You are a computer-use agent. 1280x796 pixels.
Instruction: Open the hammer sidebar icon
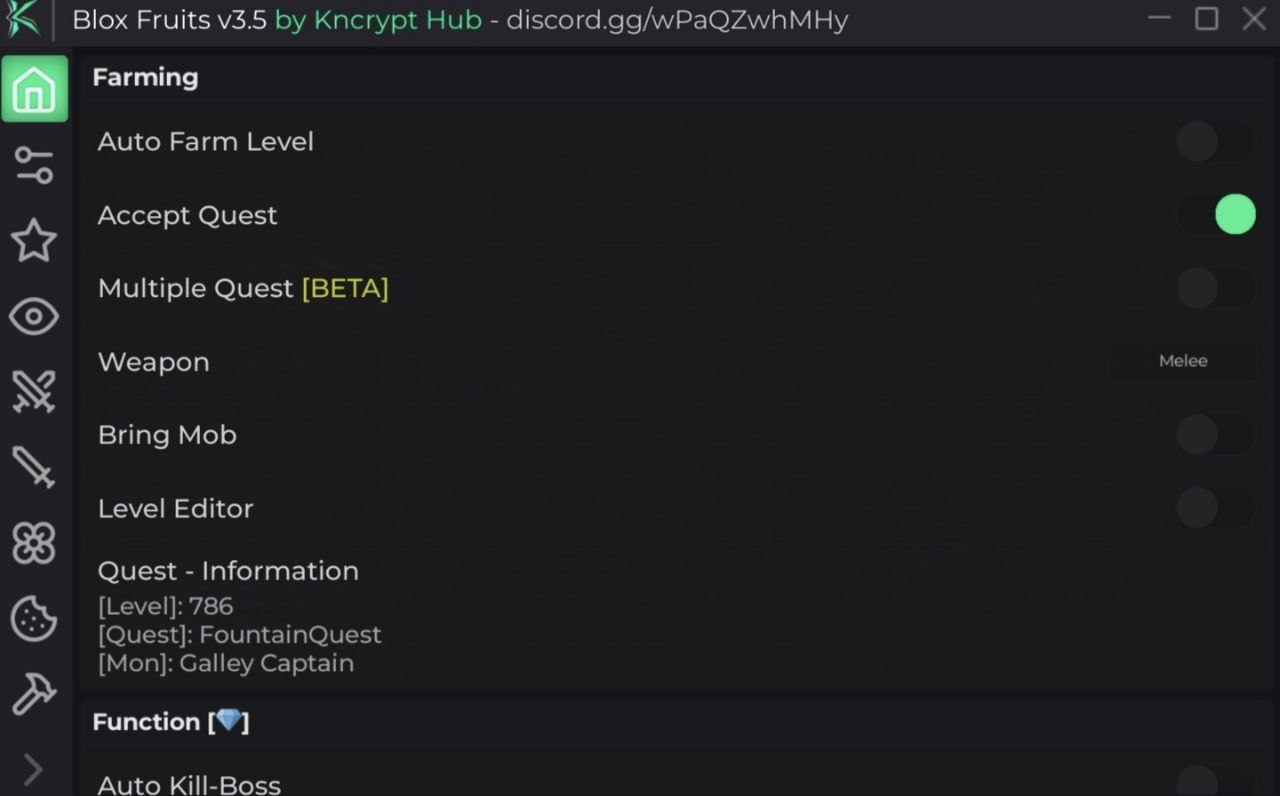pyautogui.click(x=34, y=694)
